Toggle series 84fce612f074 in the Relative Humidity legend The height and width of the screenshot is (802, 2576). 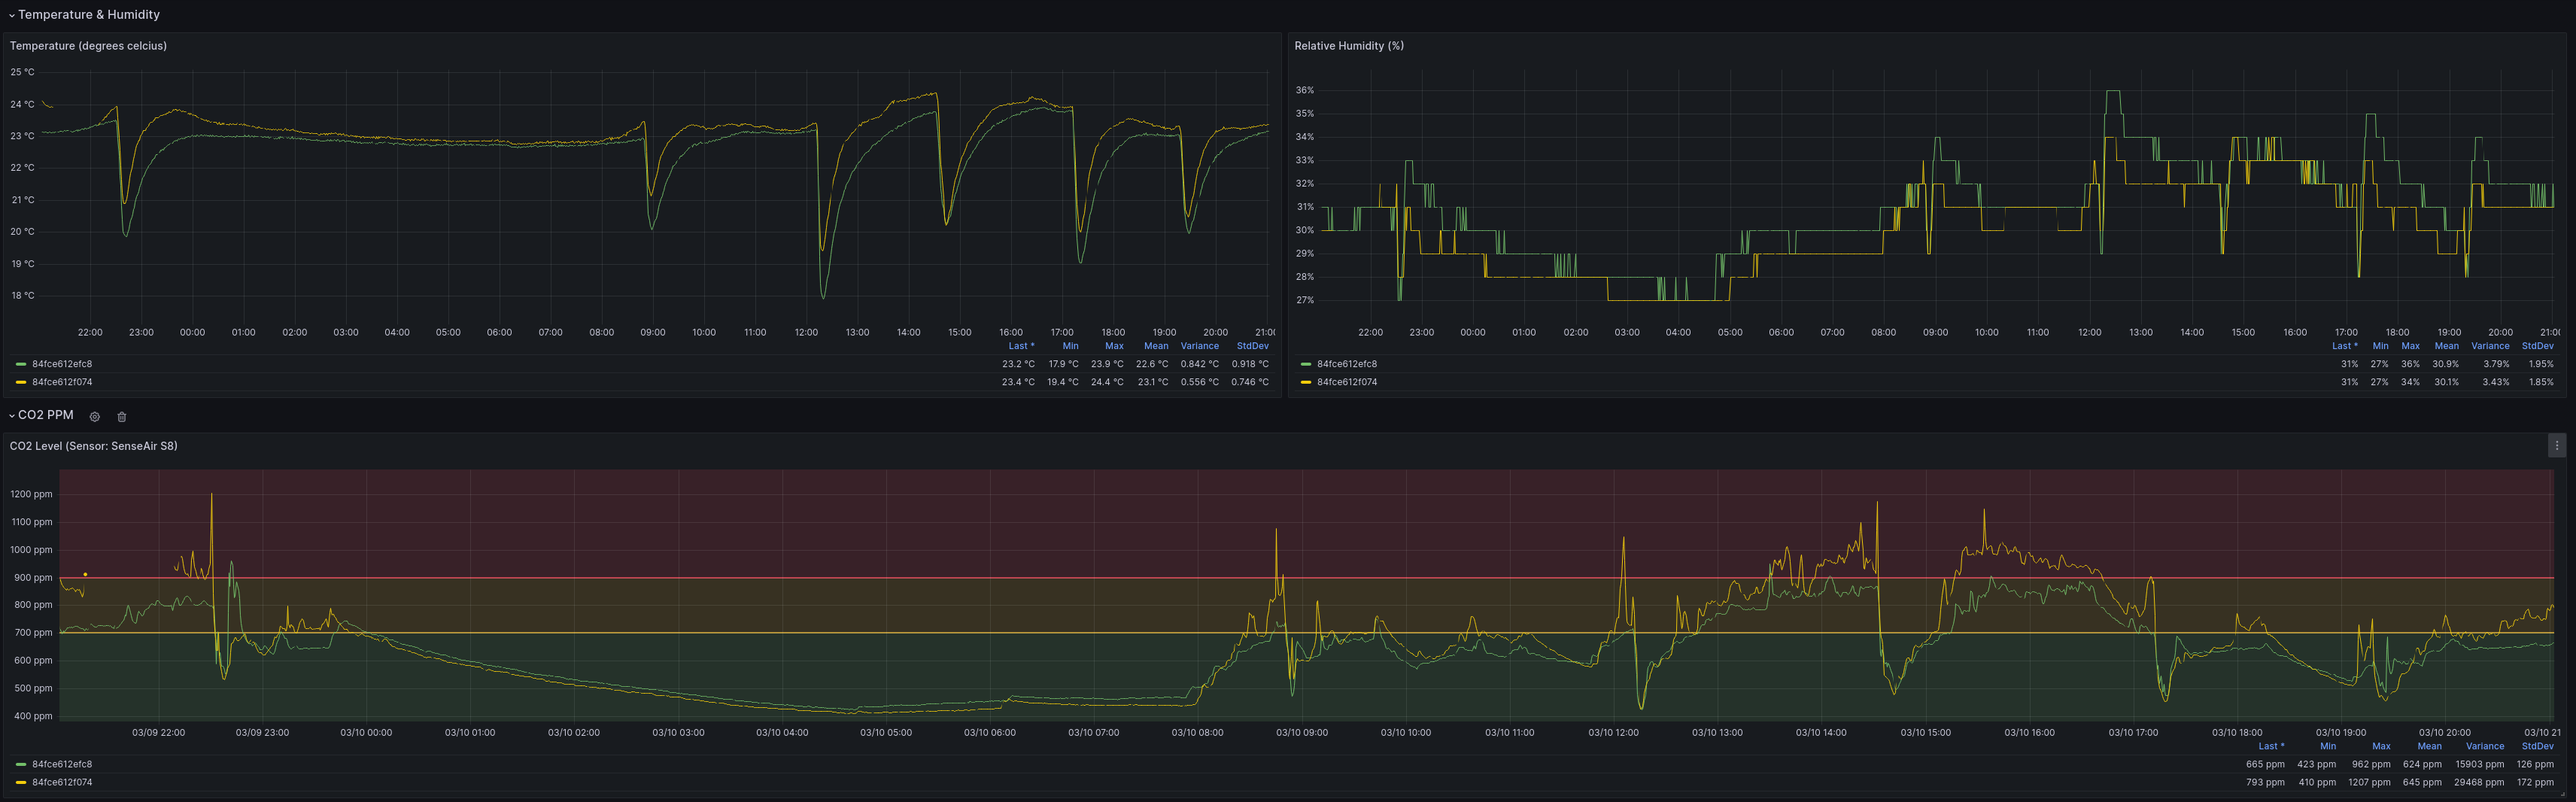coord(1347,382)
